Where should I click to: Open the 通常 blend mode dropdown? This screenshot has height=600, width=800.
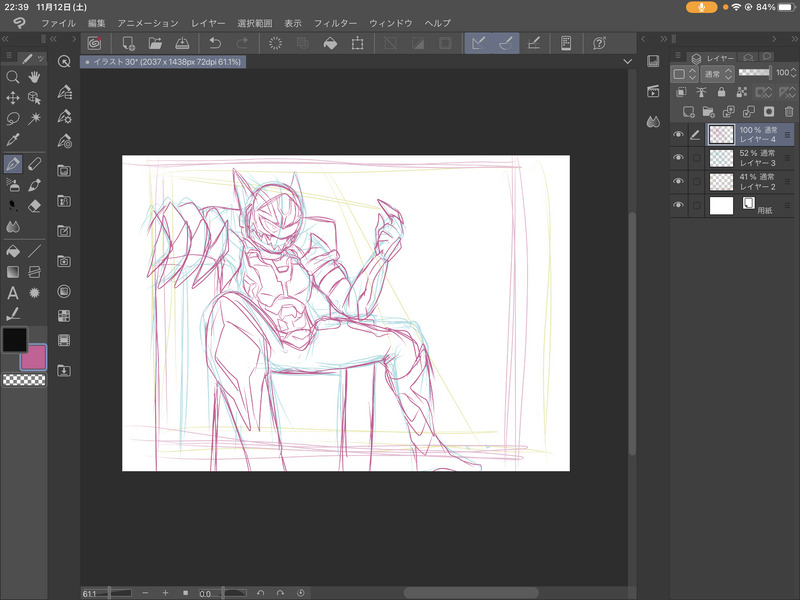coord(717,74)
